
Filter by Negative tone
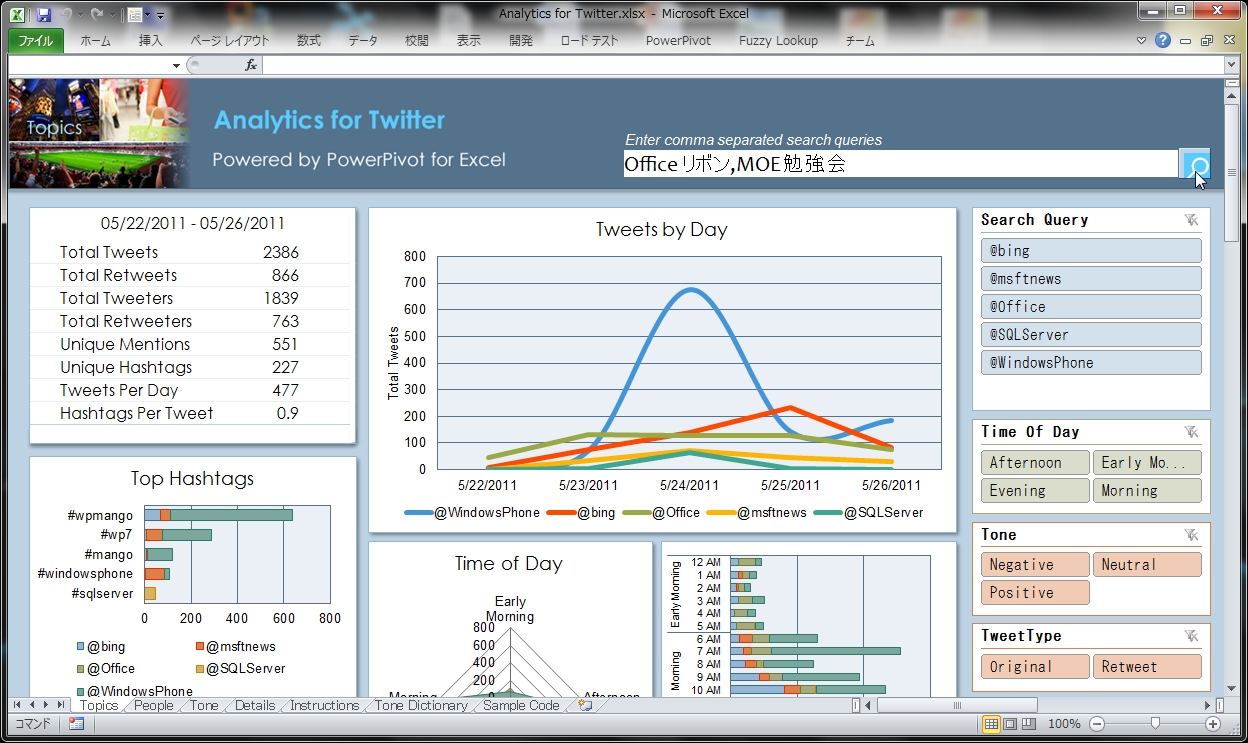(1035, 564)
